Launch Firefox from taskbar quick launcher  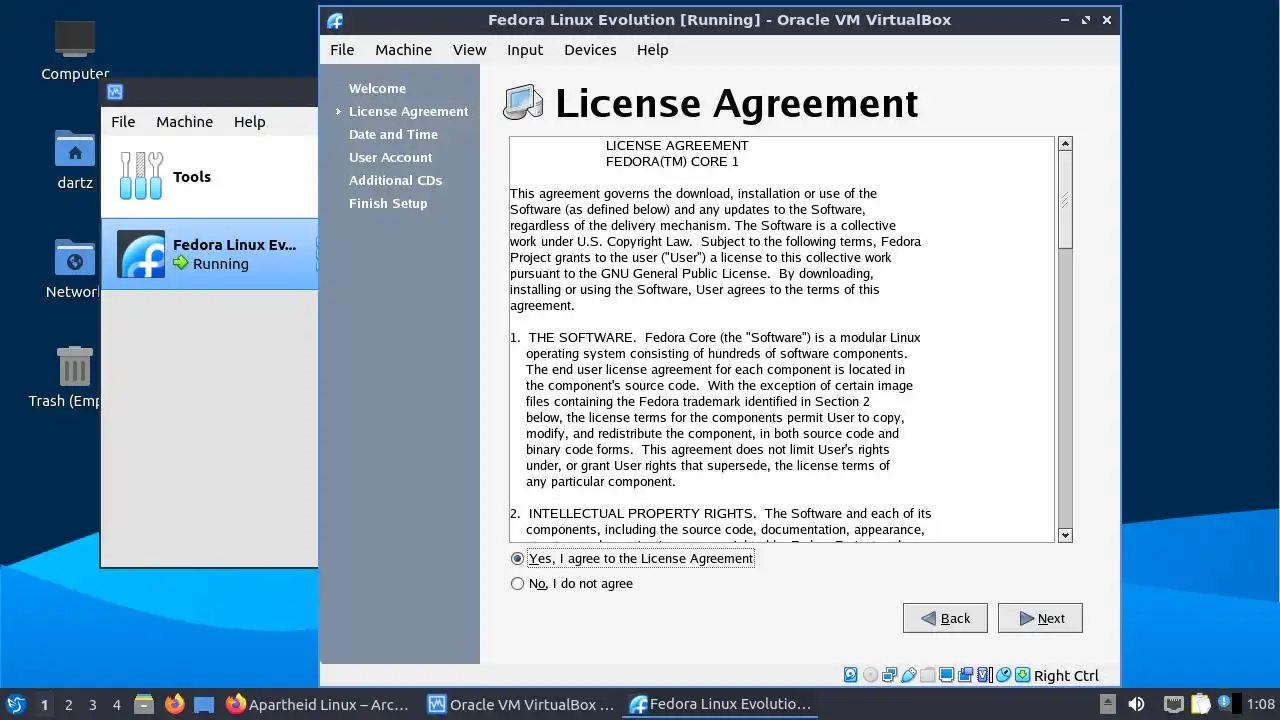click(x=174, y=705)
